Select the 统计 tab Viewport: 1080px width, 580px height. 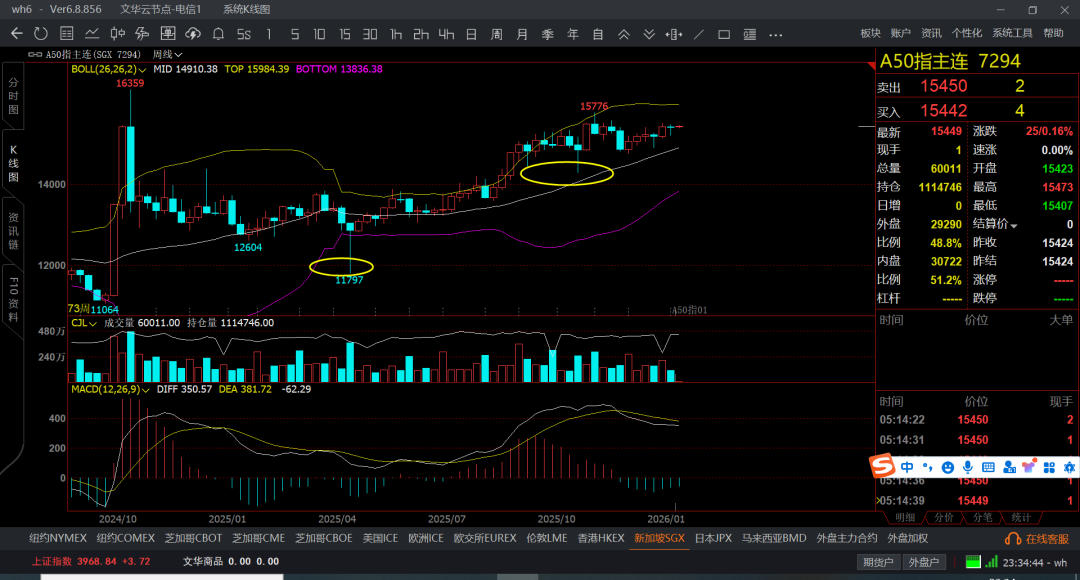pyautogui.click(x=1021, y=517)
